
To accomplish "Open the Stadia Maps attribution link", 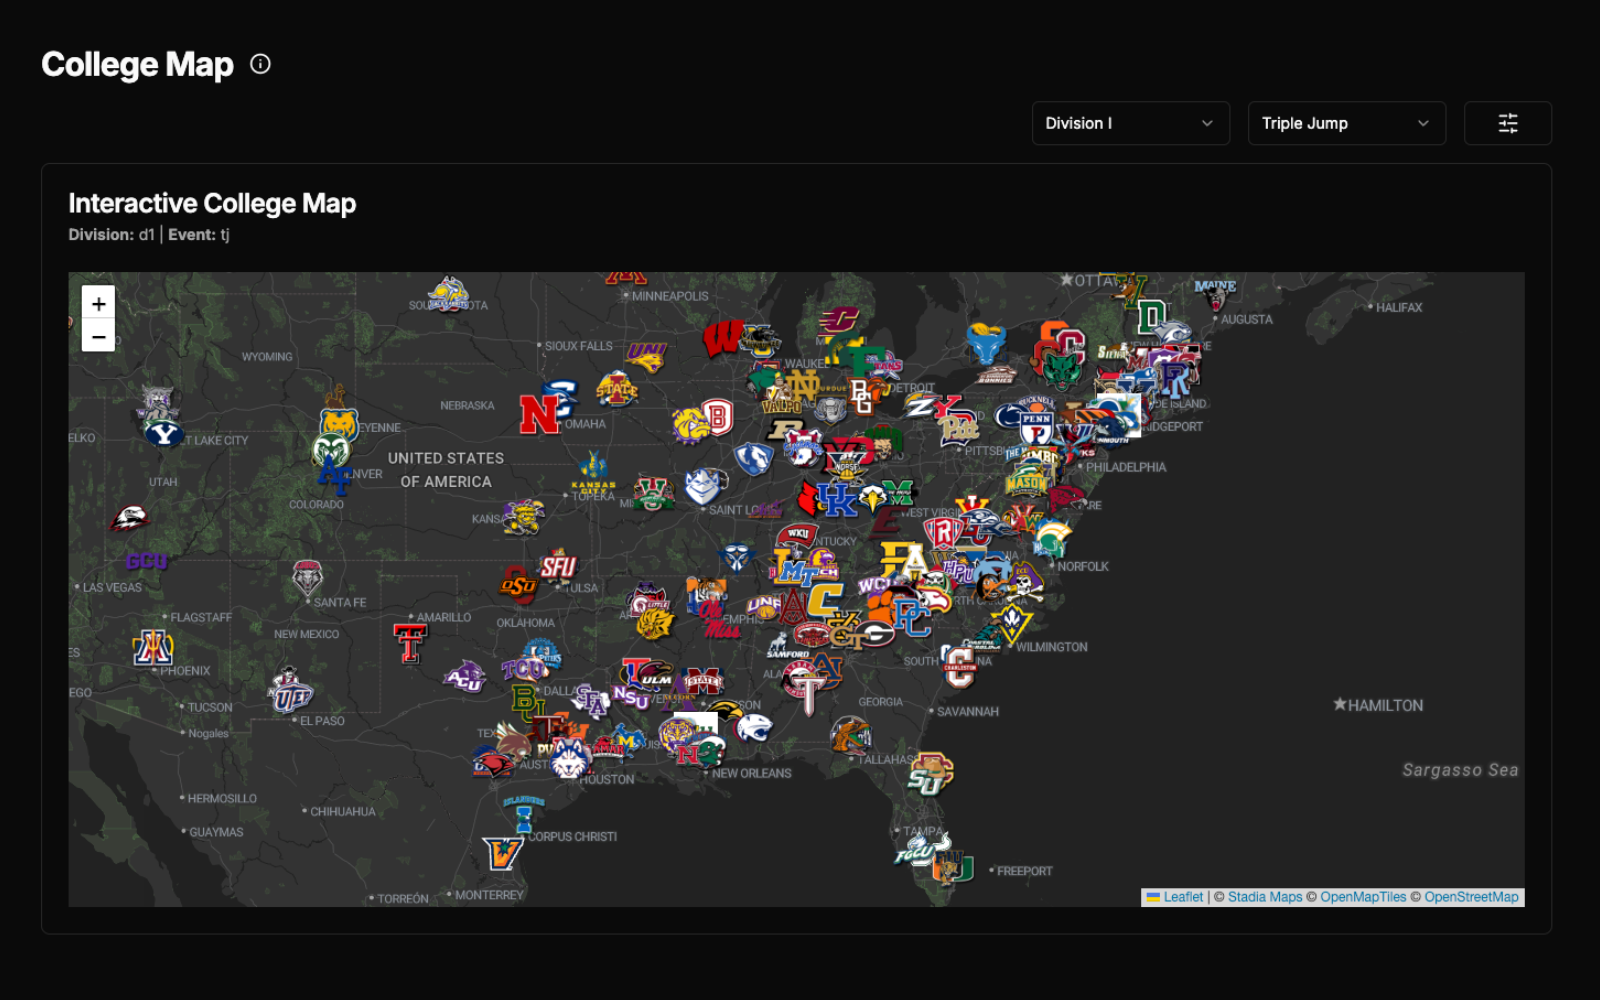I will pos(1265,897).
